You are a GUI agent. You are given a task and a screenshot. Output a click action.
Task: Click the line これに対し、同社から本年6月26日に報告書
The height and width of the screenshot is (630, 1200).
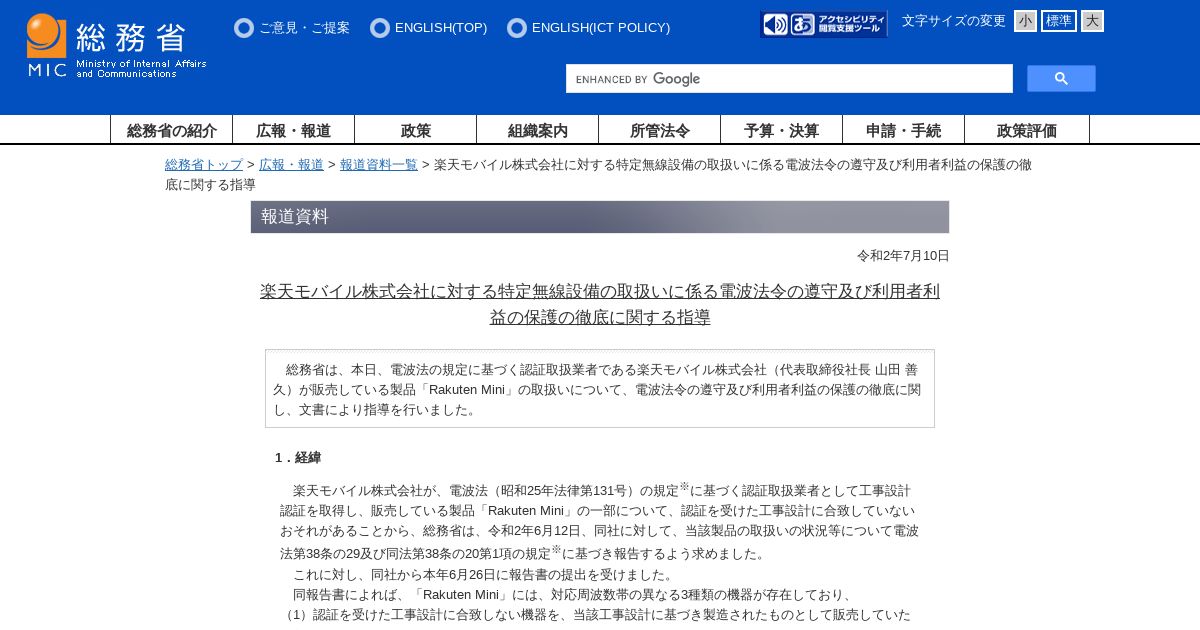pos(485,574)
